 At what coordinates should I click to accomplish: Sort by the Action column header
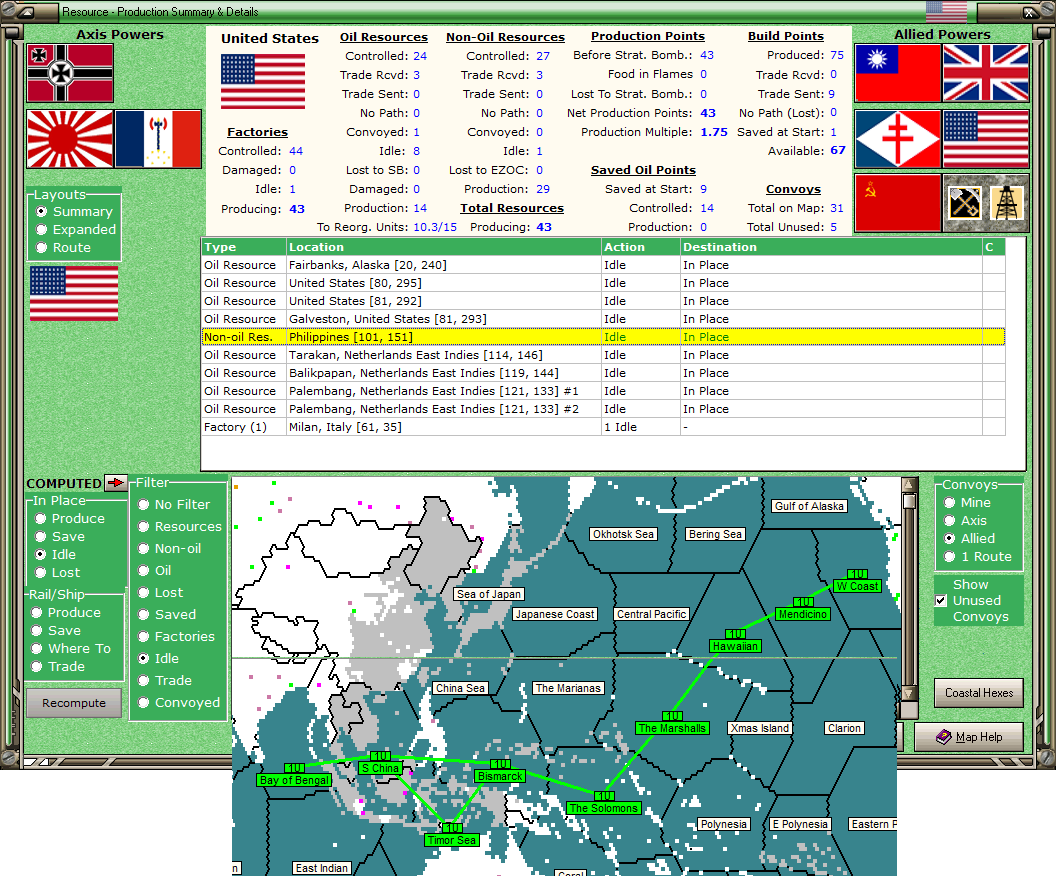[640, 247]
